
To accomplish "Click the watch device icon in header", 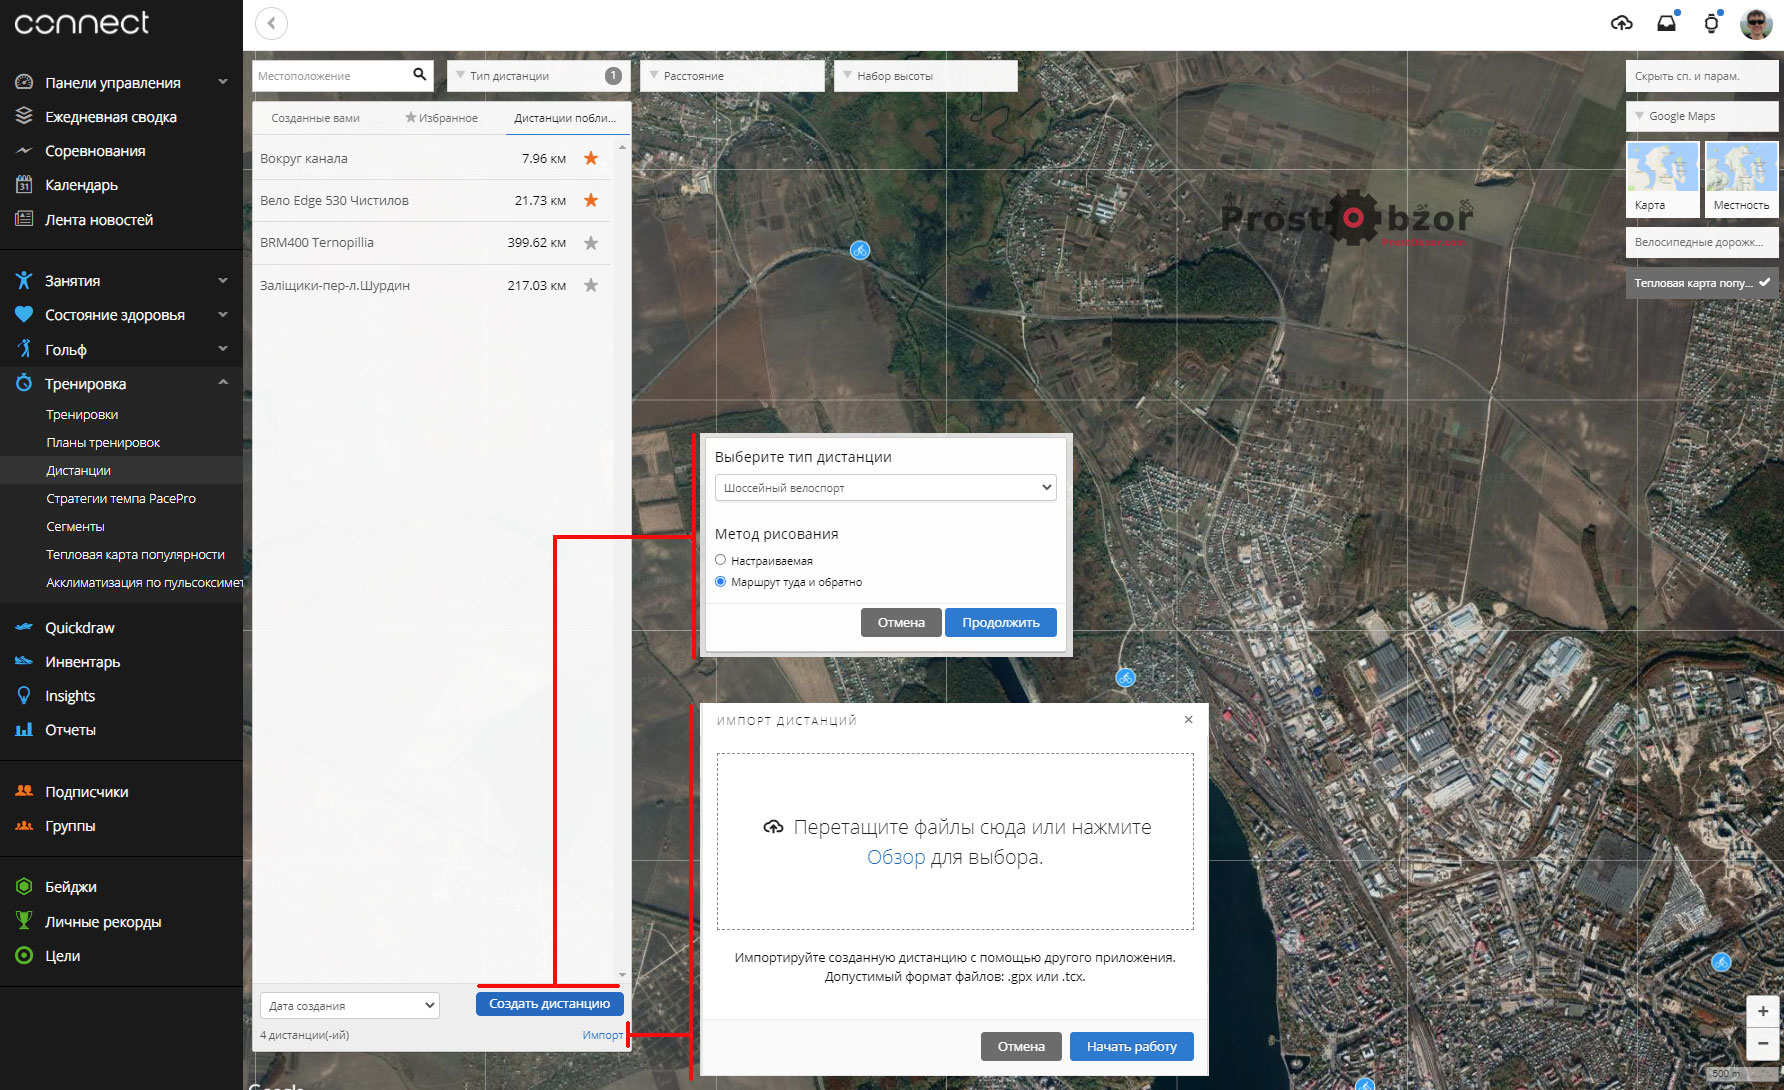I will 1711,23.
